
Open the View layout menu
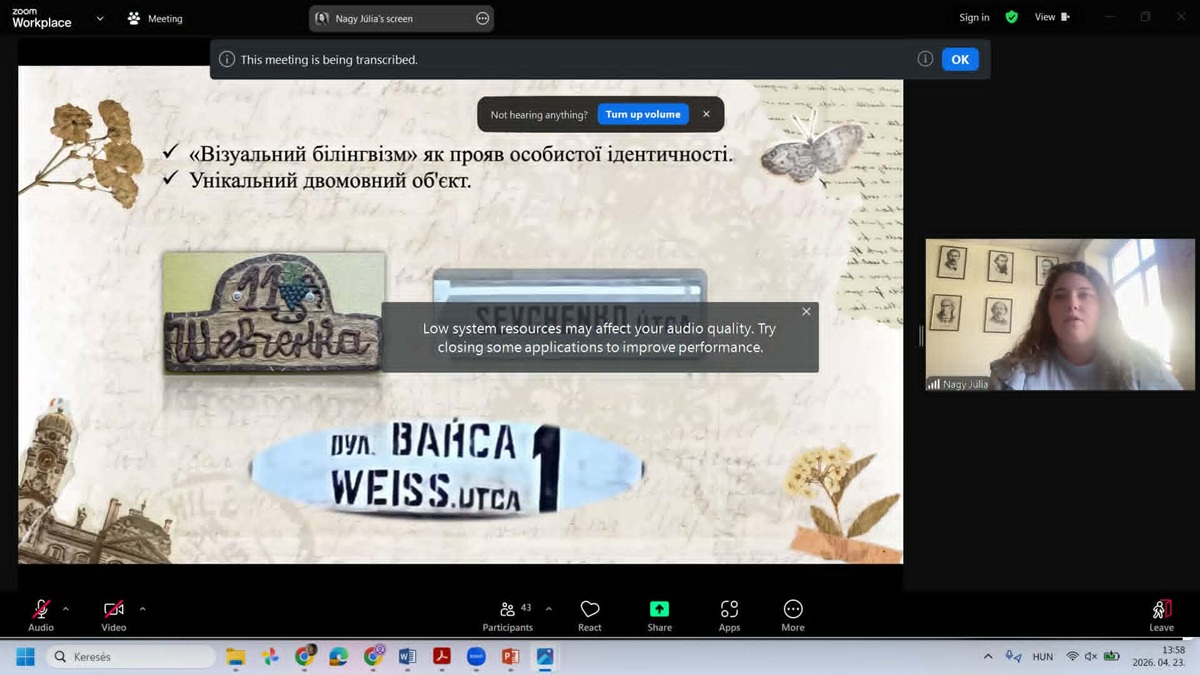(1051, 17)
